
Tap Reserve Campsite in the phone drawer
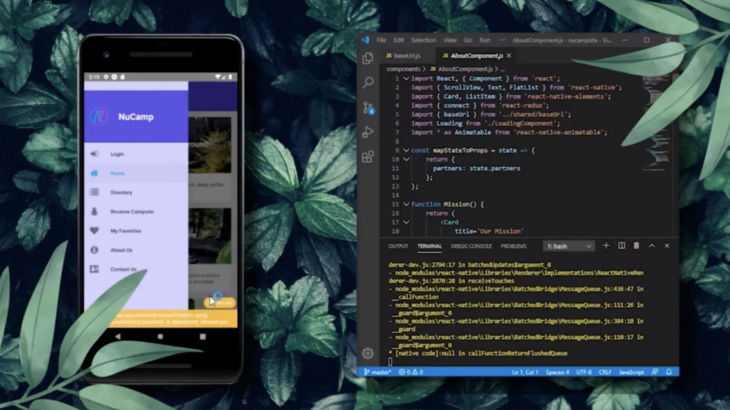click(x=131, y=211)
